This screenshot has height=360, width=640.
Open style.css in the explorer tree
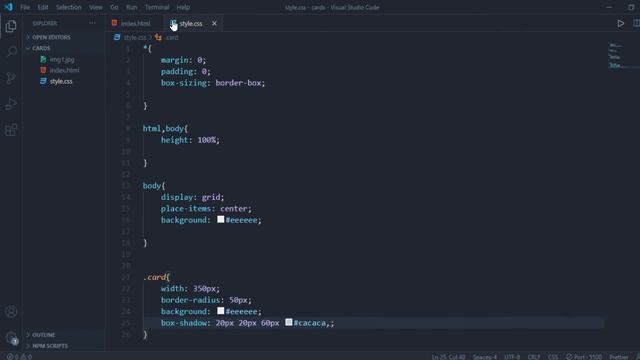click(x=61, y=81)
